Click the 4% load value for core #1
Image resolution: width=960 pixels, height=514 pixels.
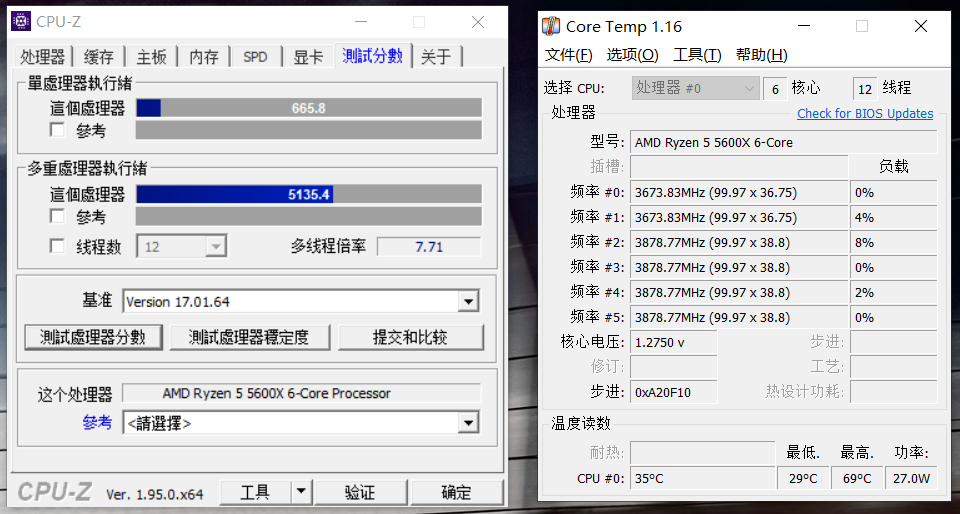tap(894, 217)
